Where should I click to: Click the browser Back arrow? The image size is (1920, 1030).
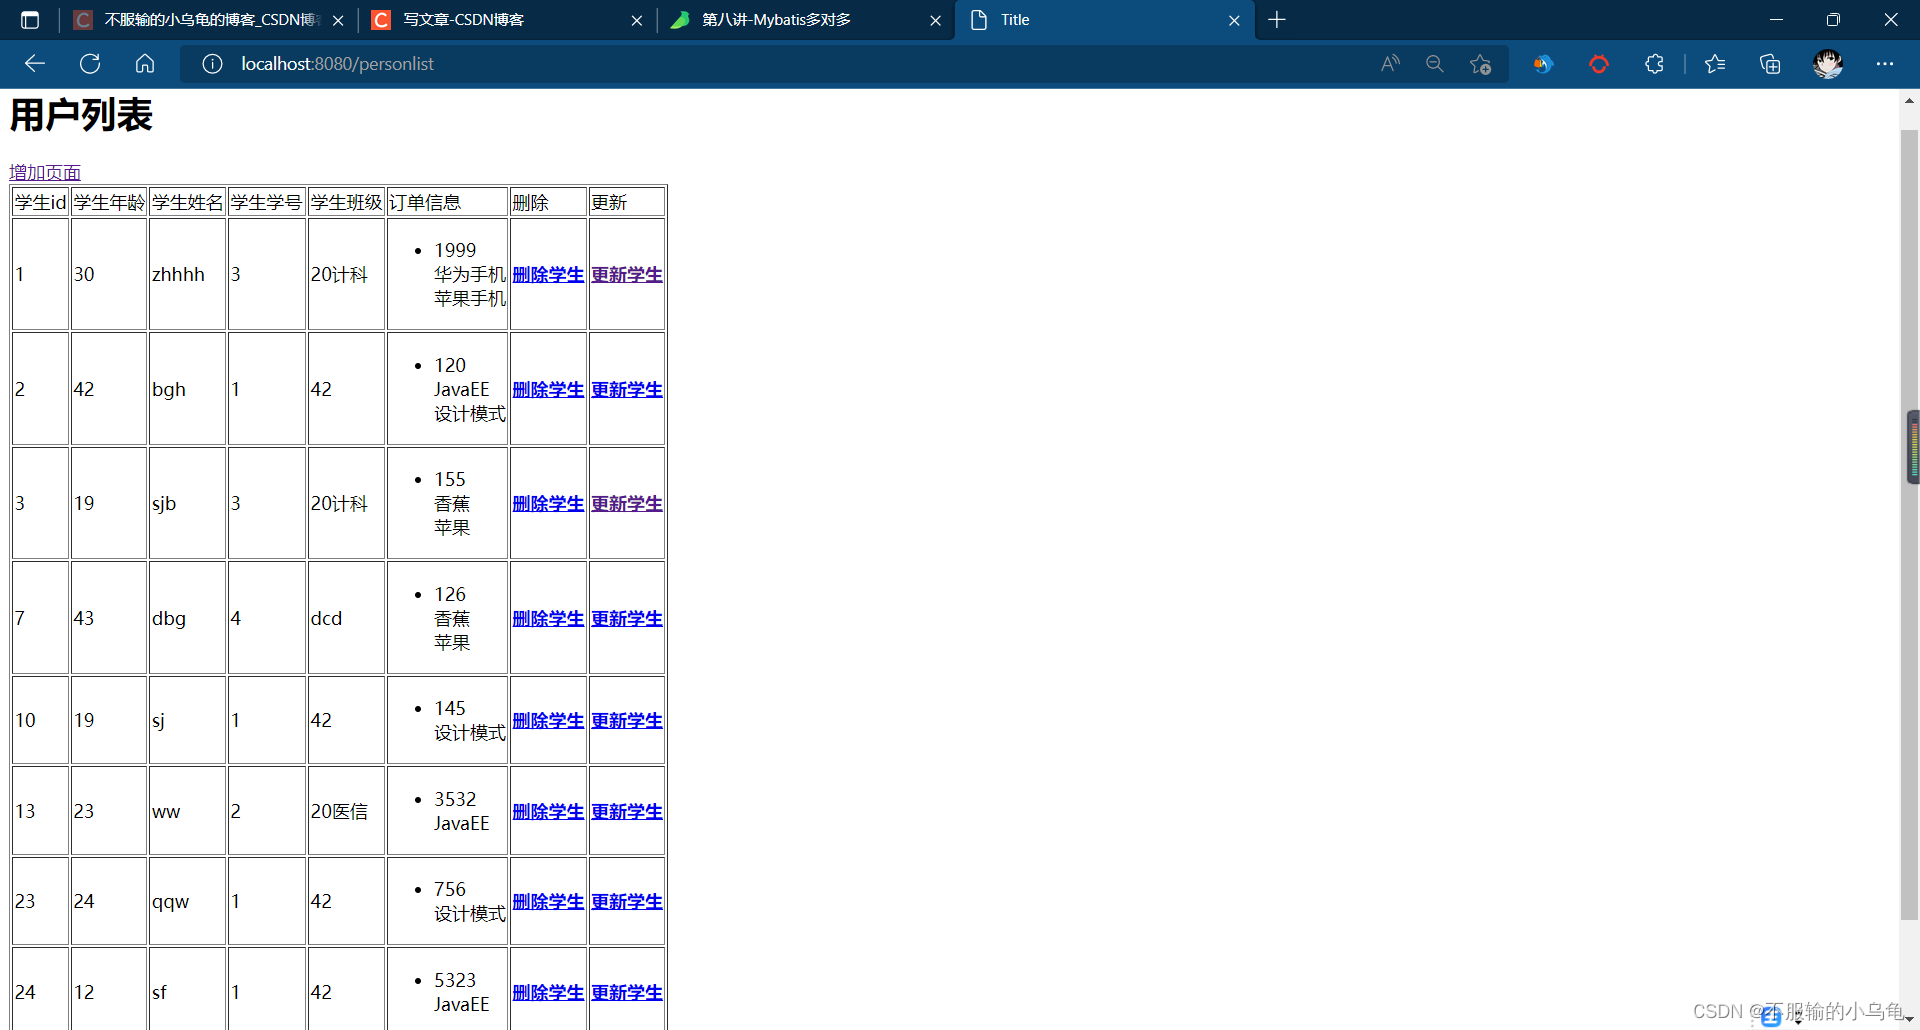tap(35, 64)
